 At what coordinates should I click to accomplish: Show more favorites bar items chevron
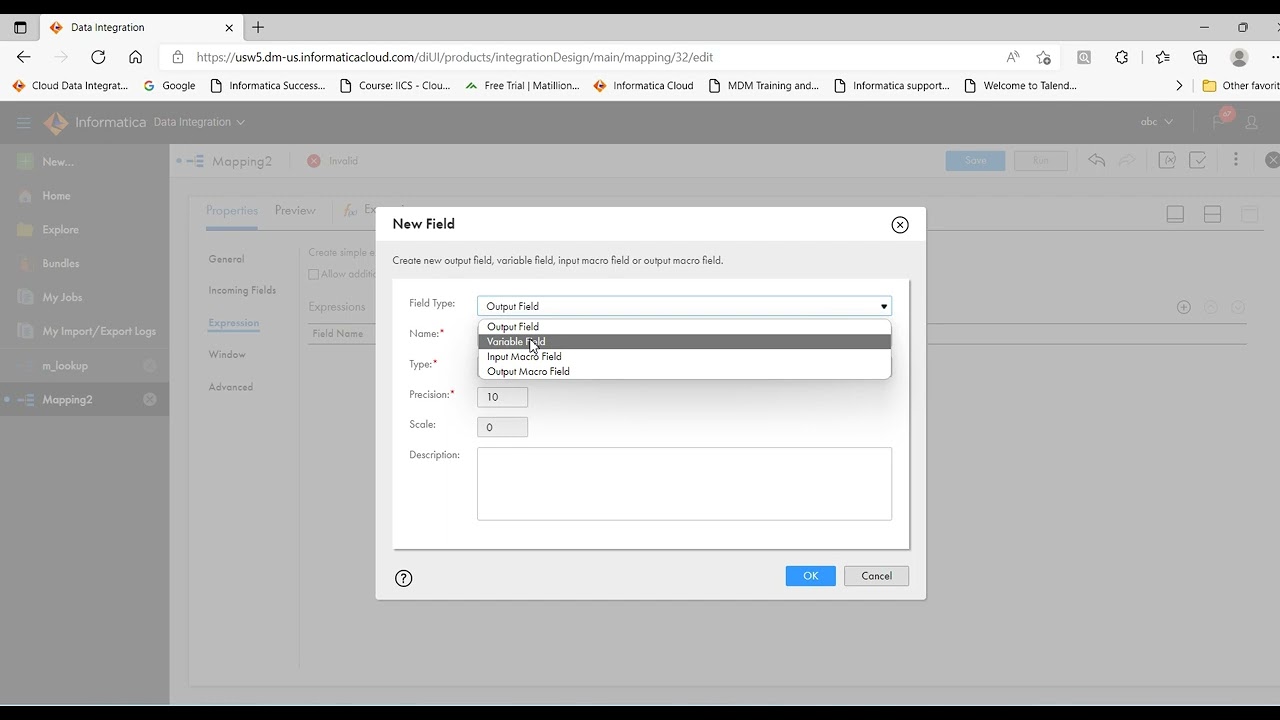1179,86
